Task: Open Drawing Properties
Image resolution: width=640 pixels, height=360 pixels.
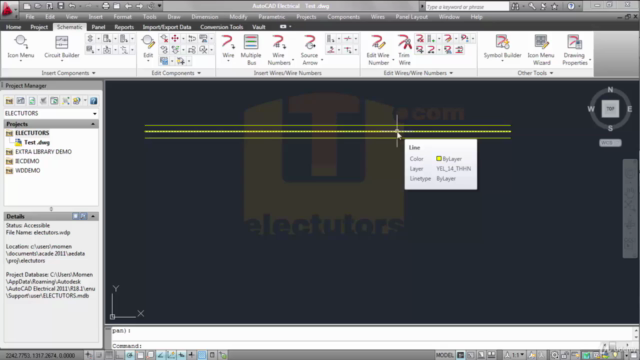Action: (x=575, y=50)
